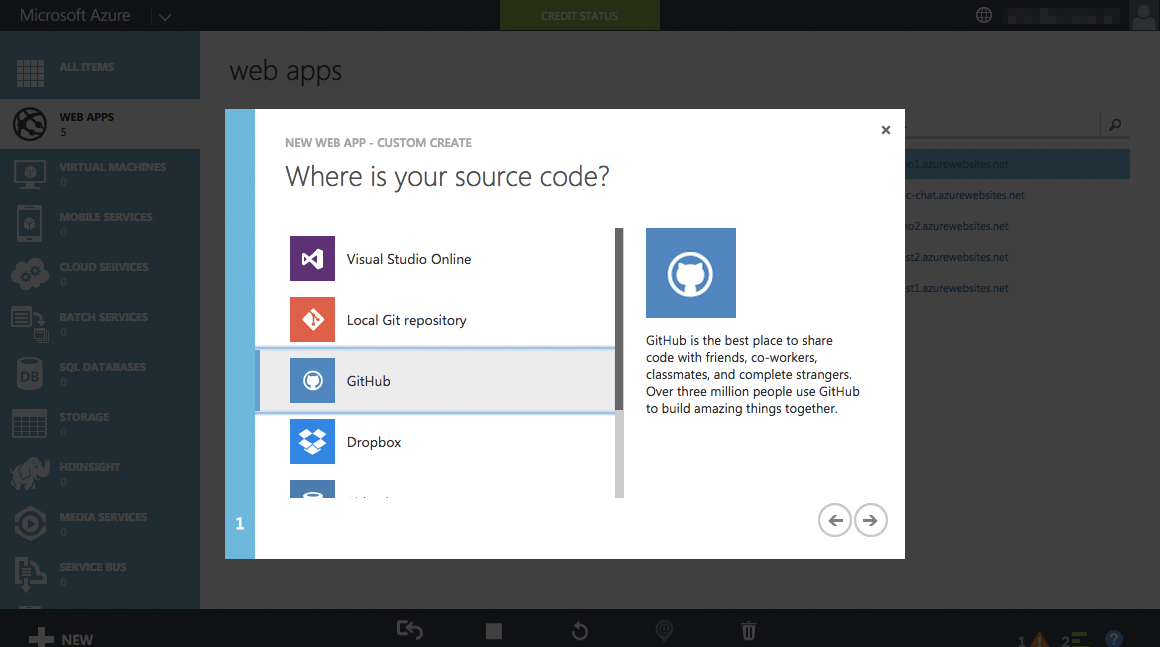Click the Manage Domains command icon
The height and width of the screenshot is (647, 1160).
(x=664, y=631)
